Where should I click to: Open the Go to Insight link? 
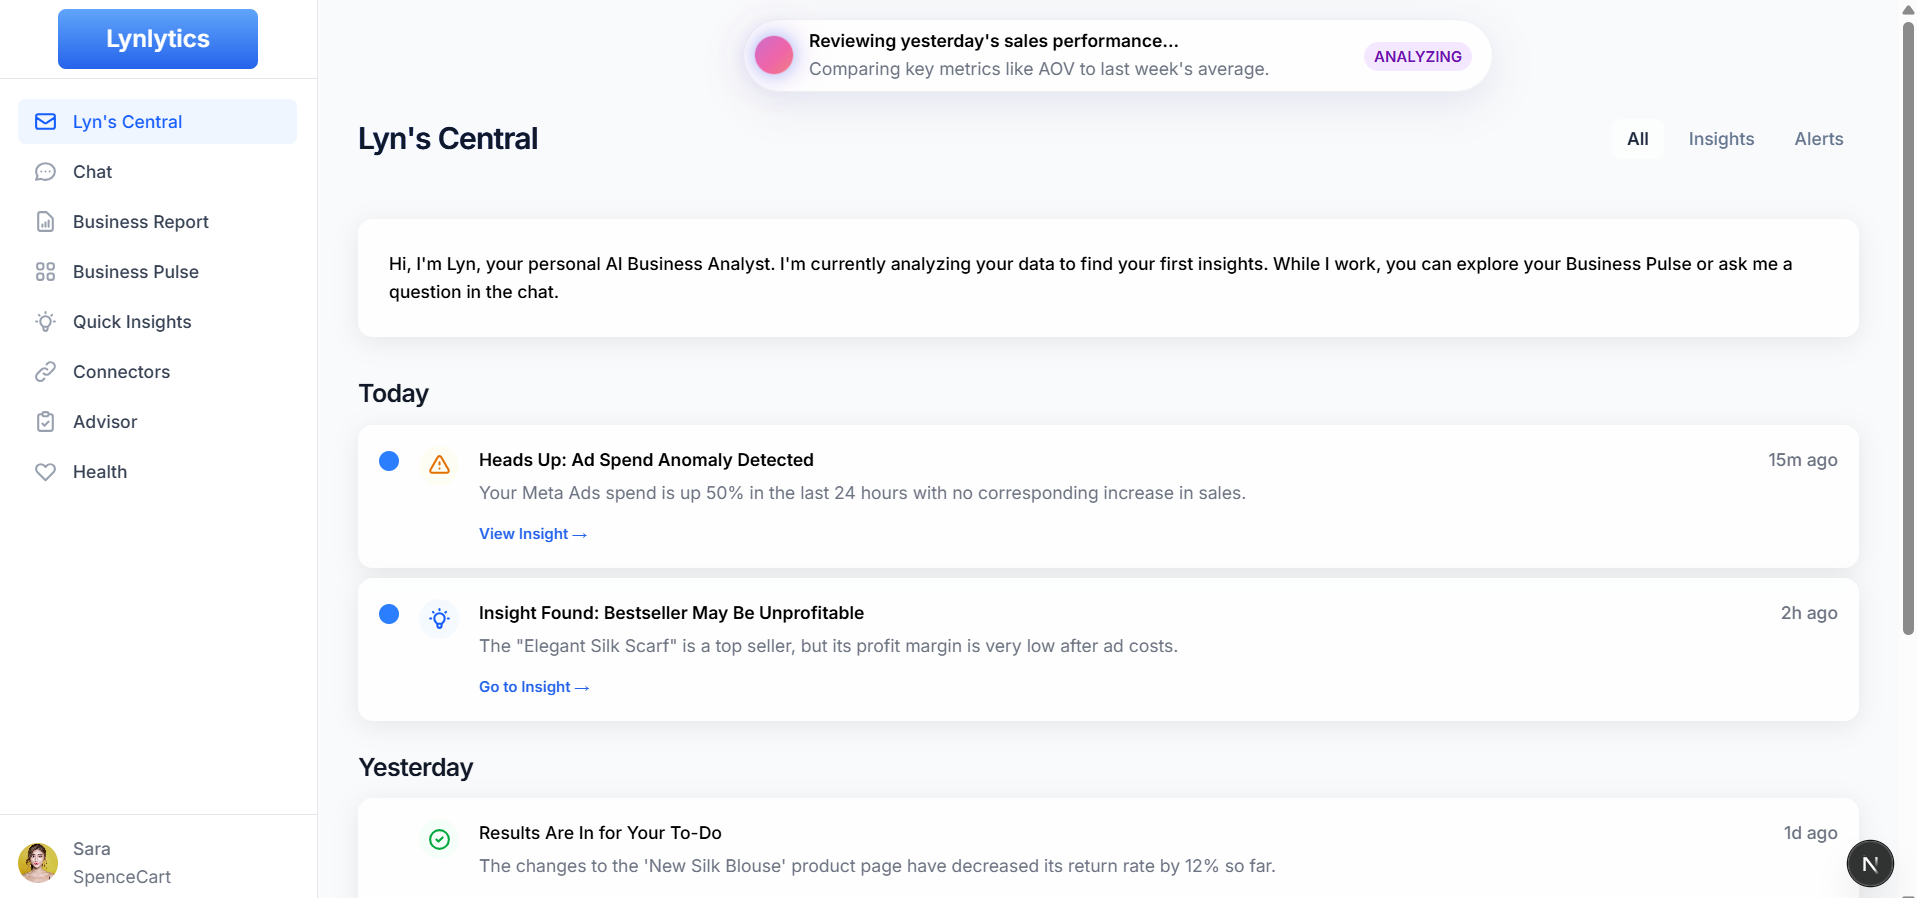533,687
